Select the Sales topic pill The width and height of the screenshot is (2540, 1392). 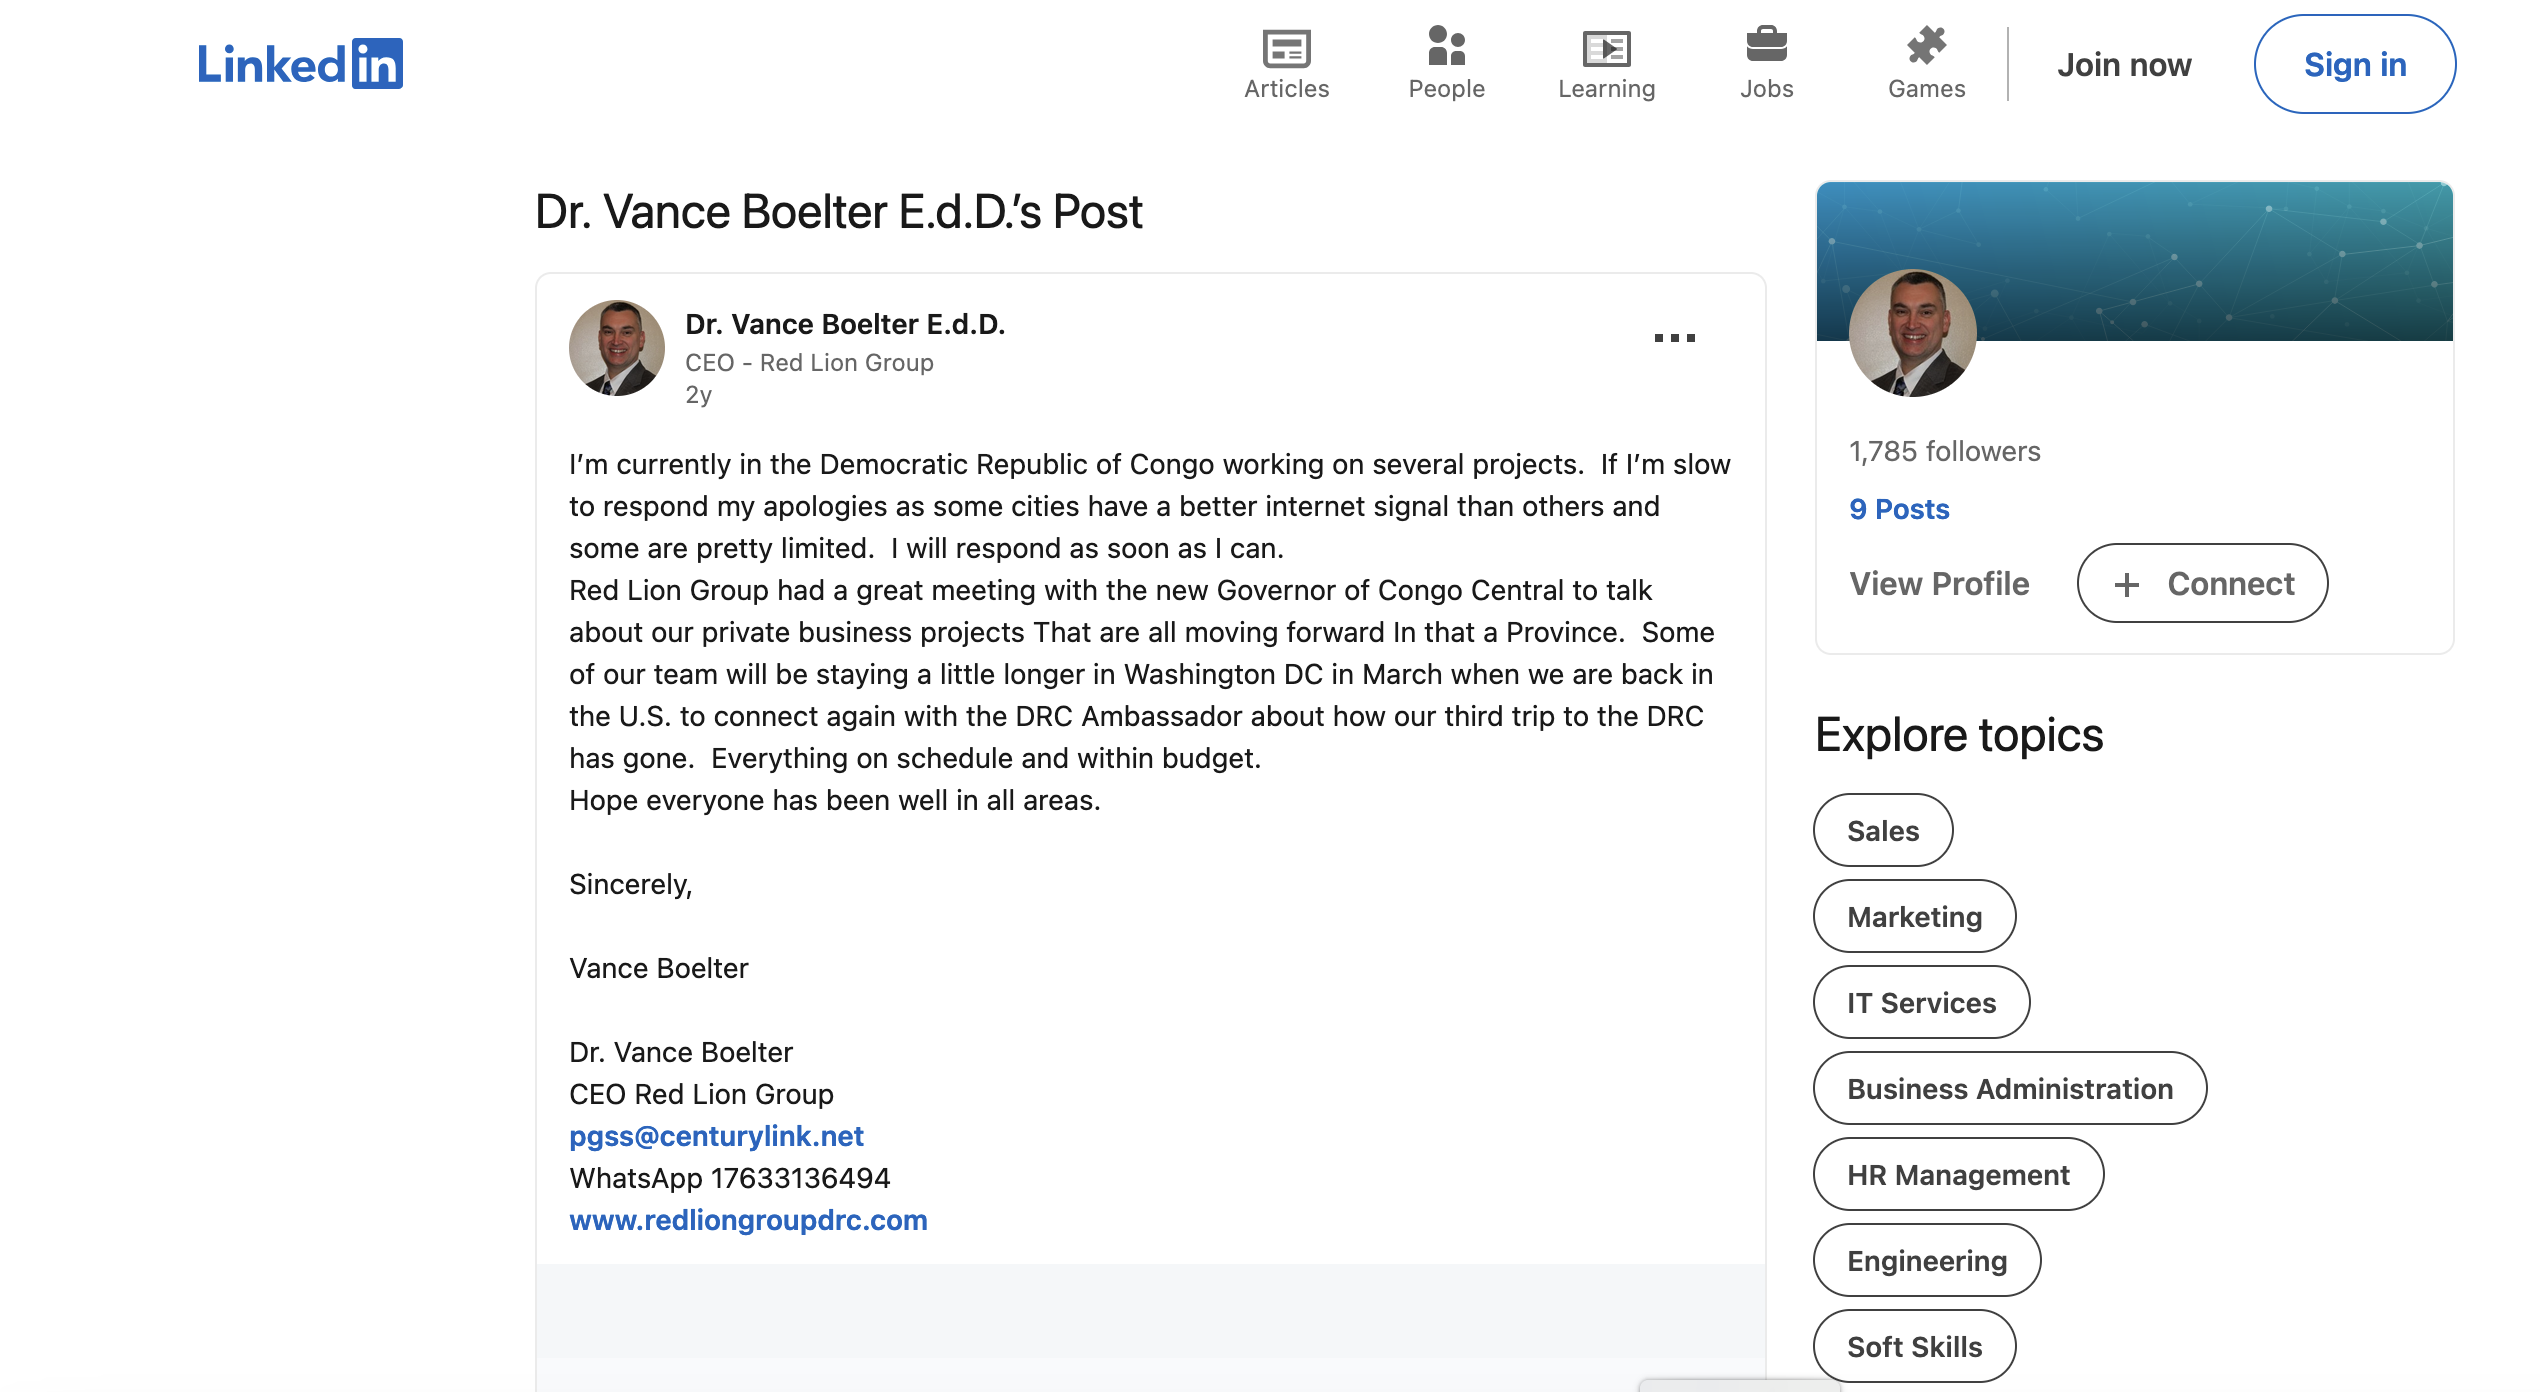click(x=1882, y=830)
